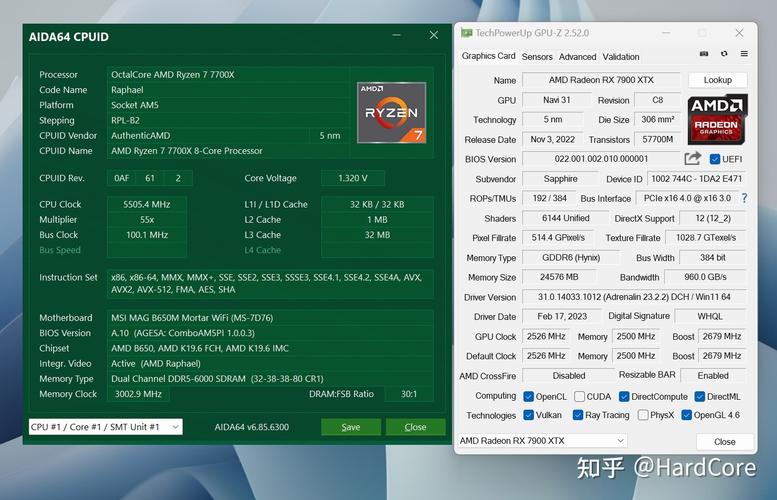Viewport: 777px width, 500px height.
Task: Click the Pixel Fillrate 514.4 GPixel/s field
Action: [x=558, y=238]
